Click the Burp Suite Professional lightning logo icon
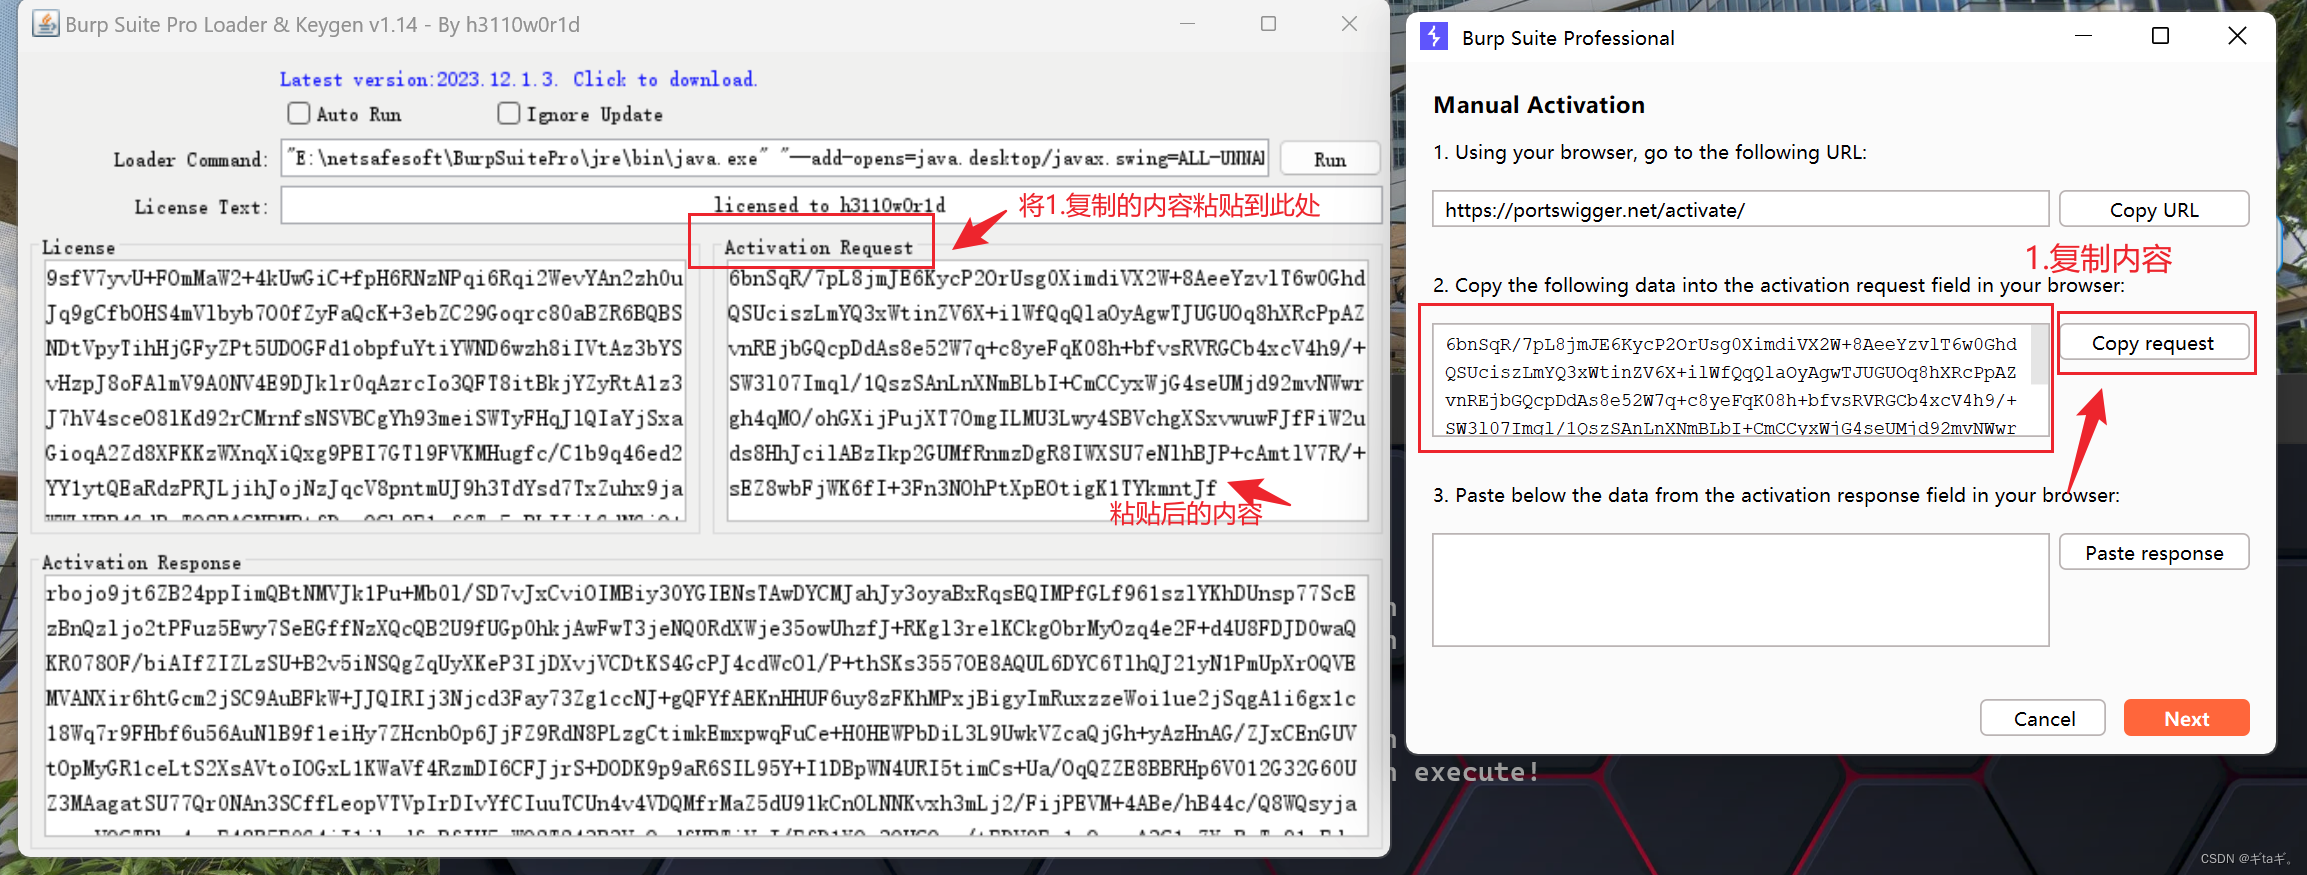The image size is (2307, 875). pyautogui.click(x=1434, y=37)
